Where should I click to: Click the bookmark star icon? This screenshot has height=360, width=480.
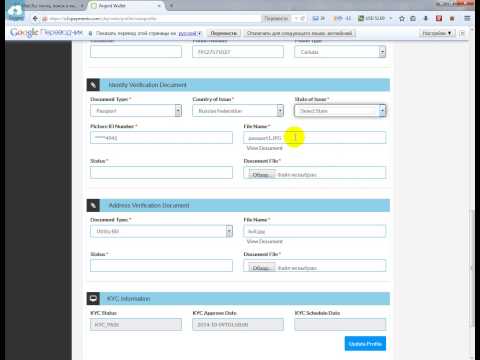click(402, 18)
